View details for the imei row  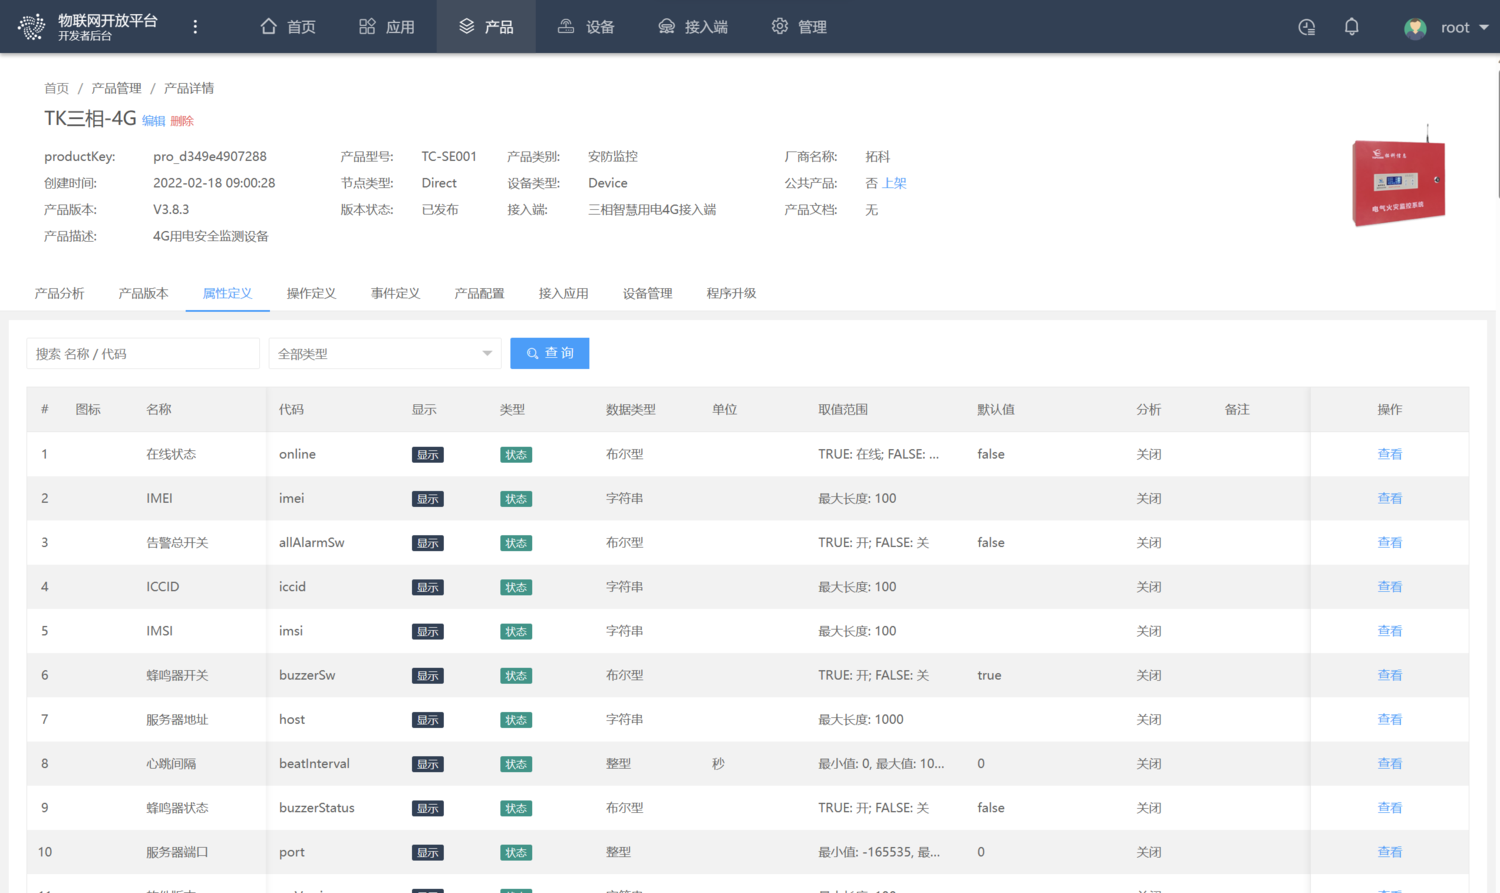tap(1389, 498)
